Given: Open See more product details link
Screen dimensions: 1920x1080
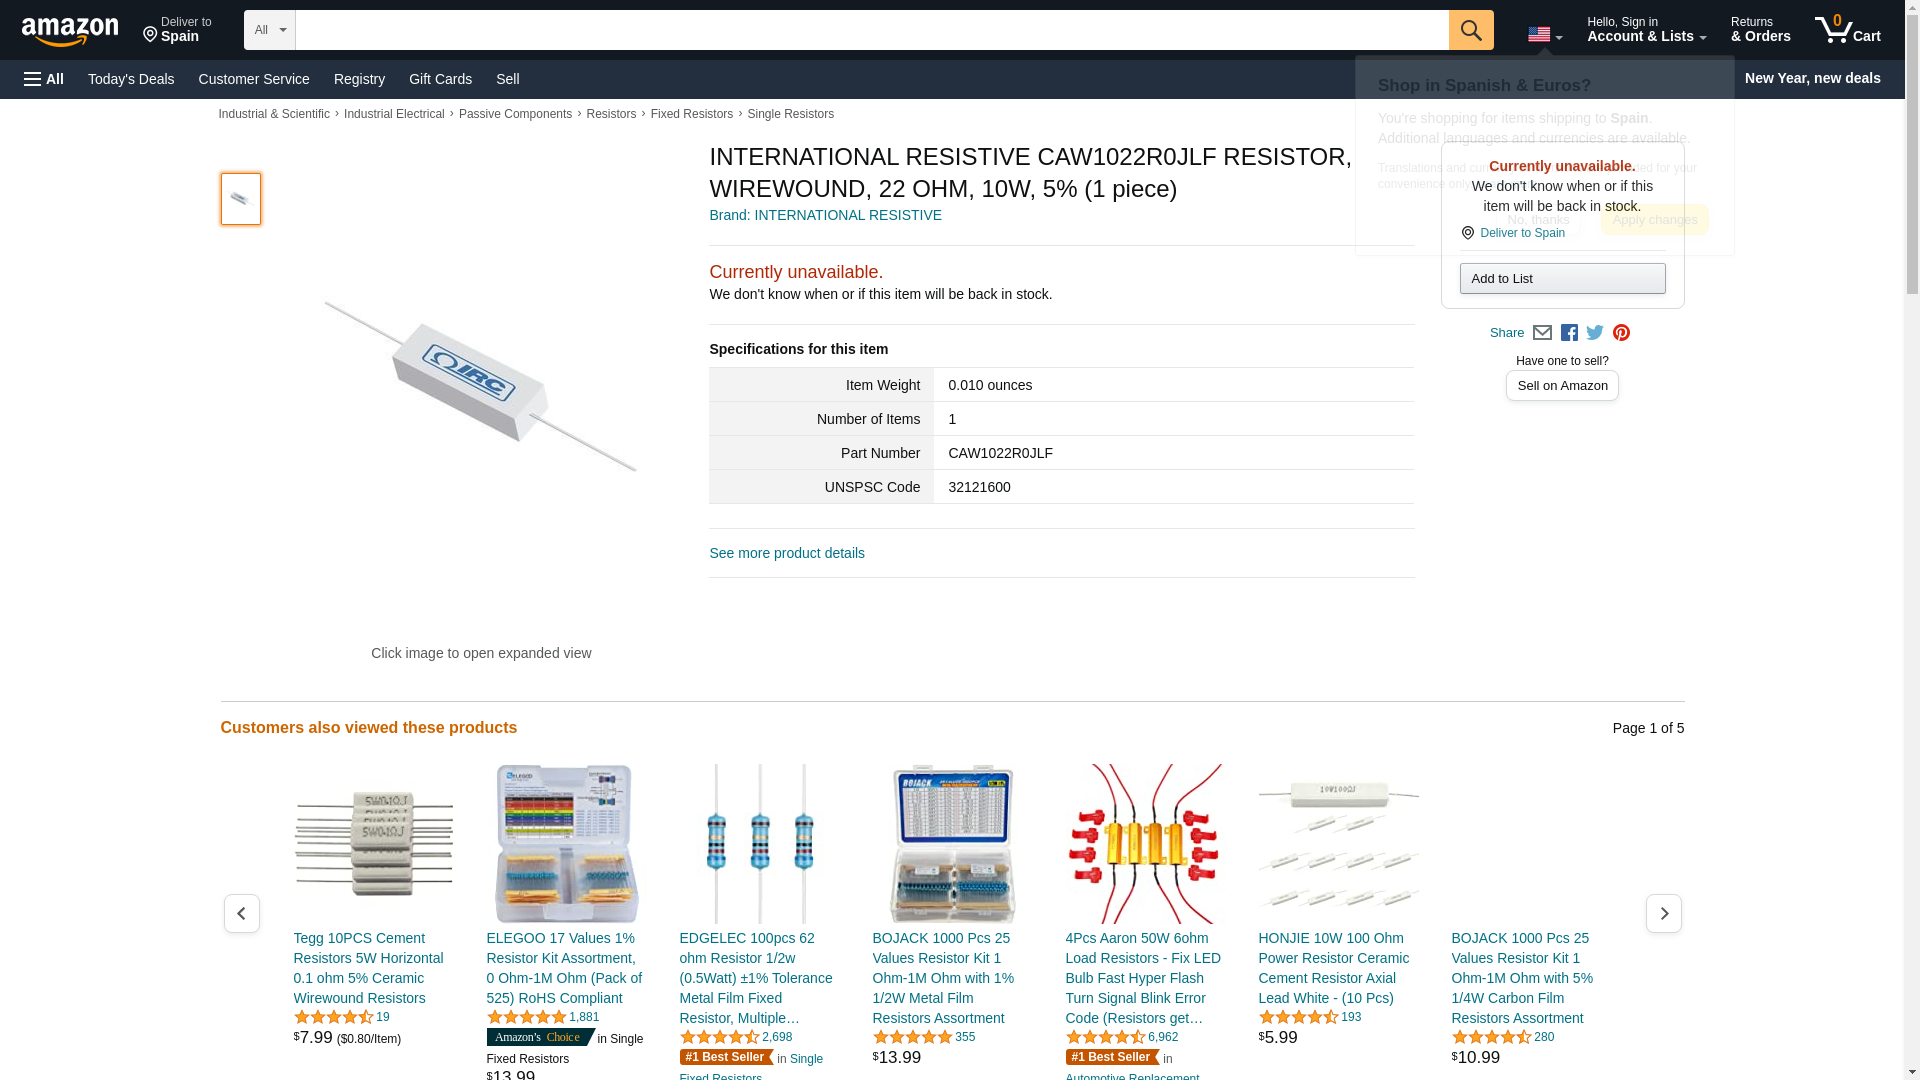Looking at the screenshot, I should tap(787, 553).
